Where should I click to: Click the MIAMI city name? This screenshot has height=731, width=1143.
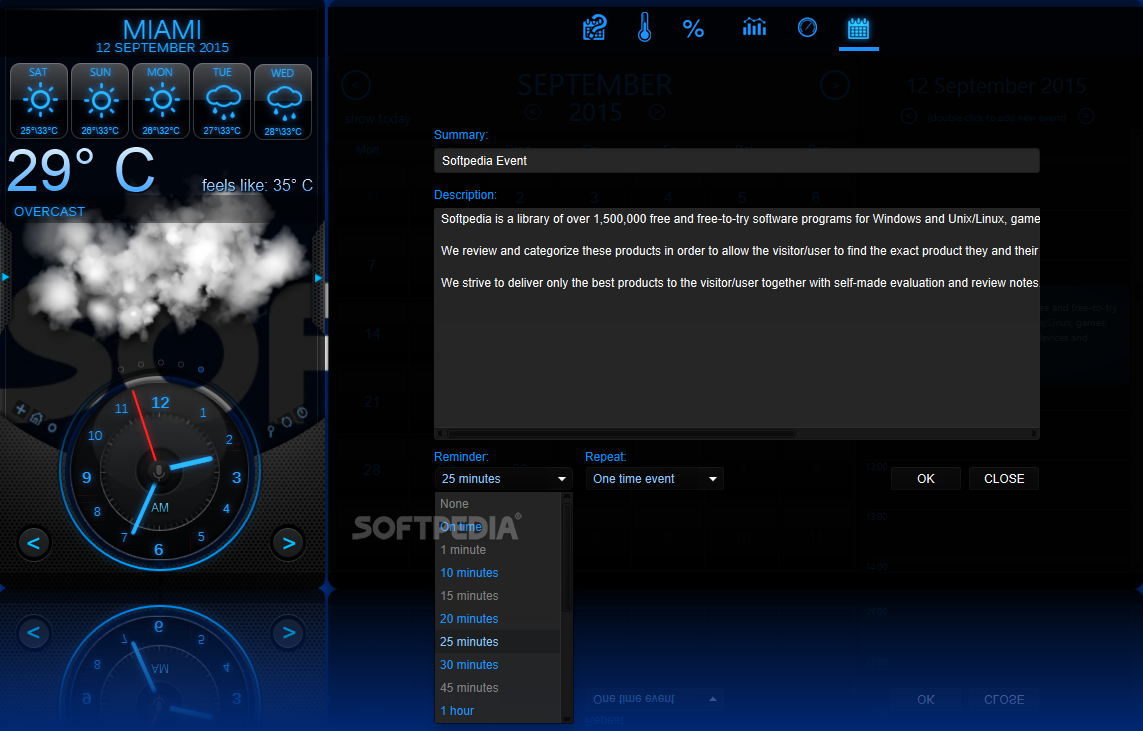162,29
